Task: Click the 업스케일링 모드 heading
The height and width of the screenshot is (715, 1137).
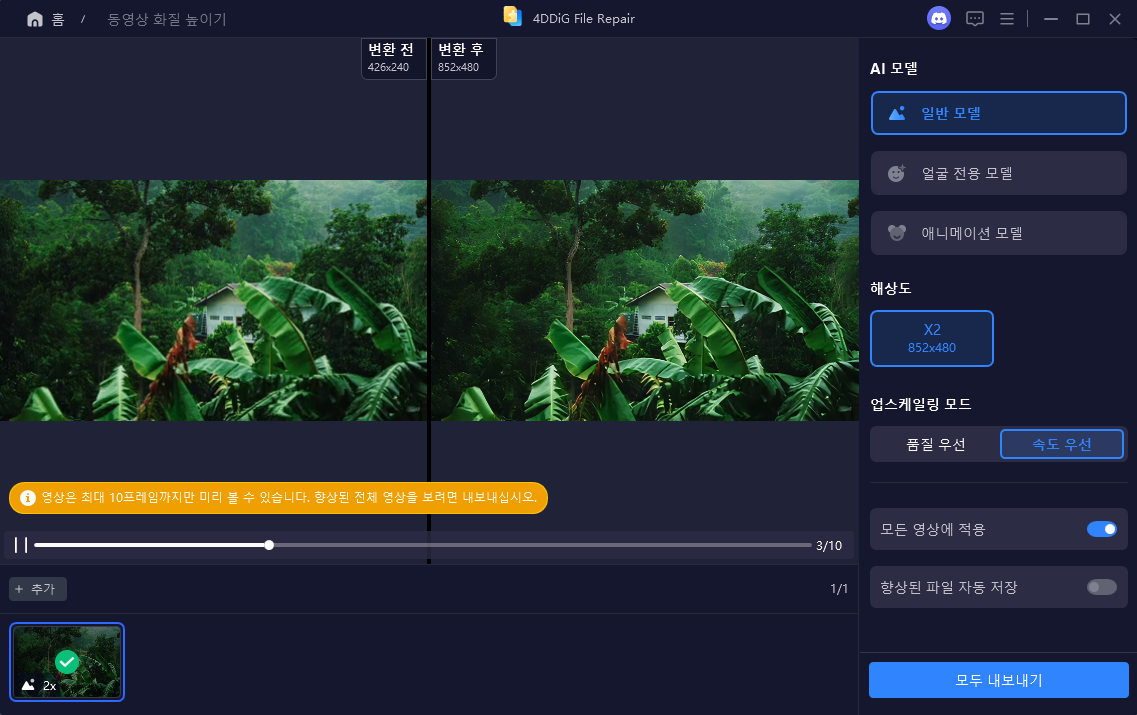Action: pyautogui.click(x=921, y=404)
